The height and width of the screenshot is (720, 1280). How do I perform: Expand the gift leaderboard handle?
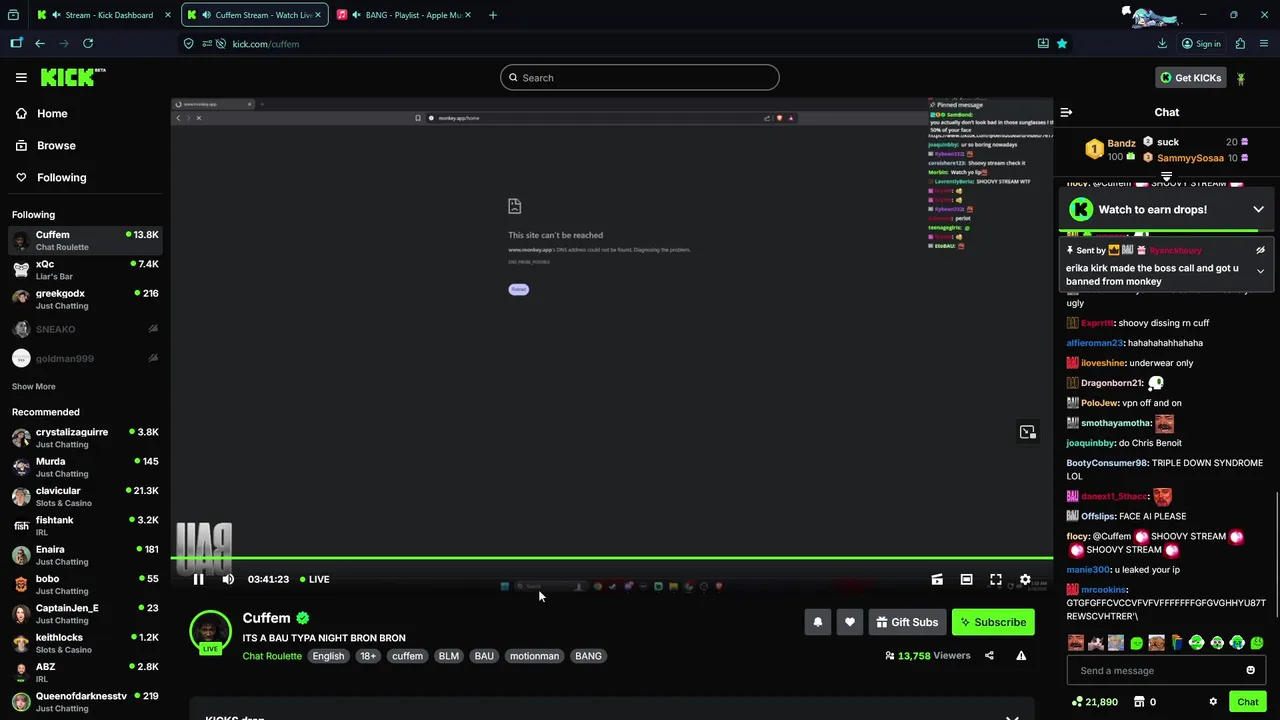(x=1166, y=176)
